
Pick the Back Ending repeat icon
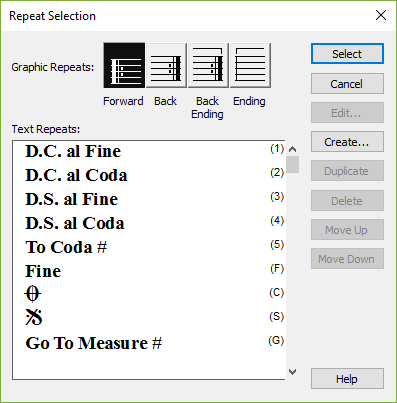pos(208,65)
